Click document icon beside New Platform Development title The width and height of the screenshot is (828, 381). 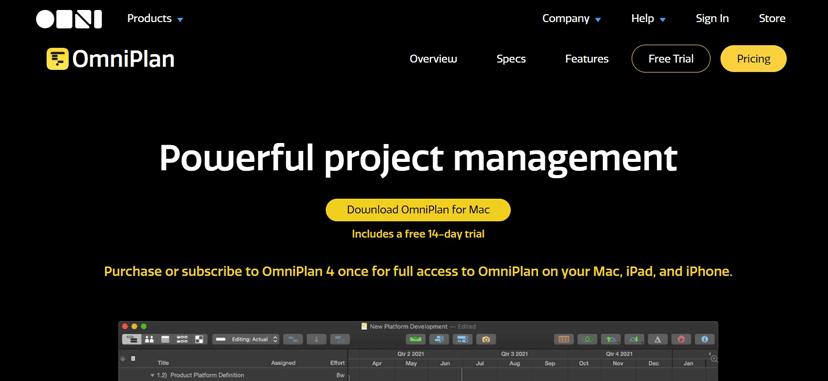click(x=364, y=327)
